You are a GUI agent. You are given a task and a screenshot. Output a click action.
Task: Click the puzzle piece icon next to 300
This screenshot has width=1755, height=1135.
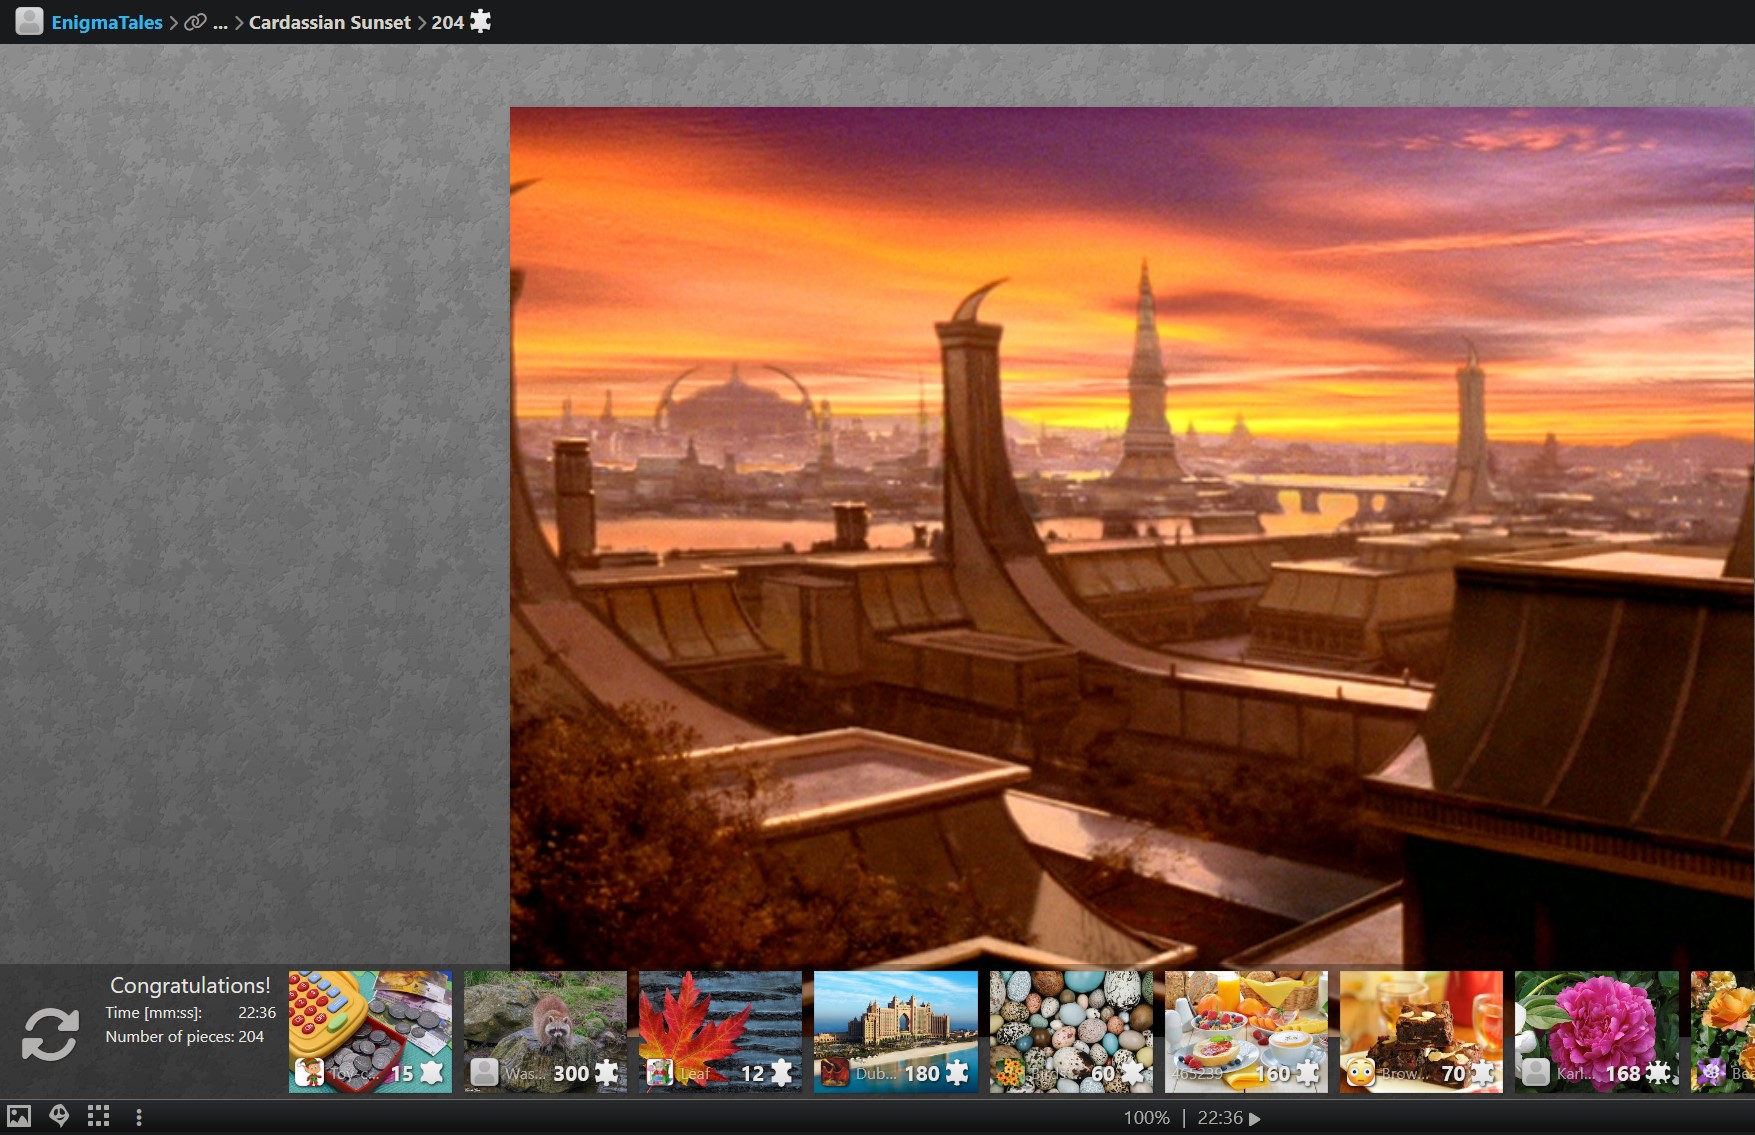pos(607,1073)
